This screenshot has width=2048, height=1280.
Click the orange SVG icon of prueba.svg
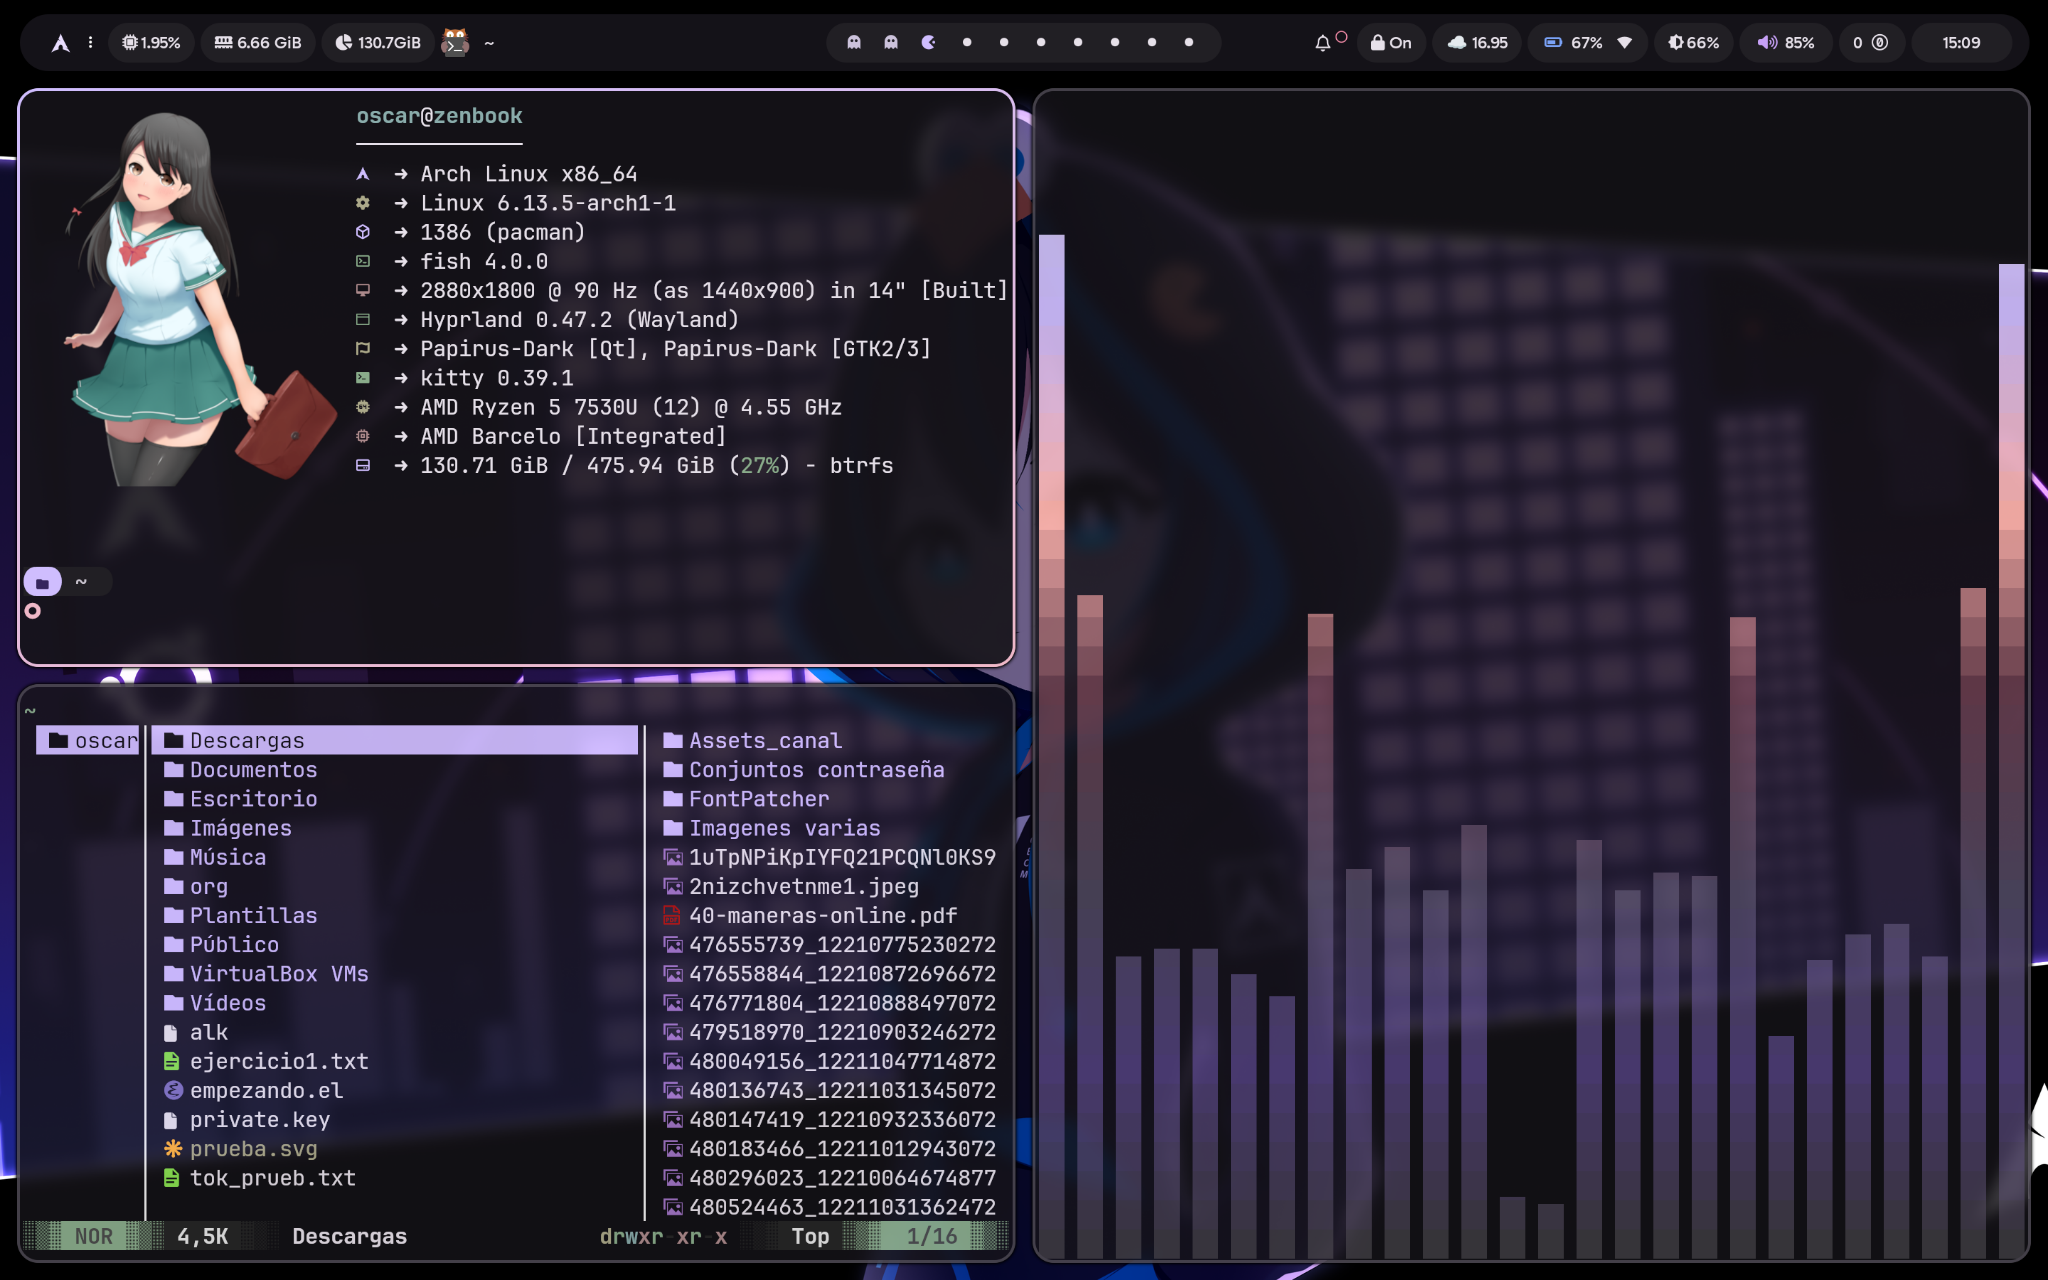pos(173,1149)
